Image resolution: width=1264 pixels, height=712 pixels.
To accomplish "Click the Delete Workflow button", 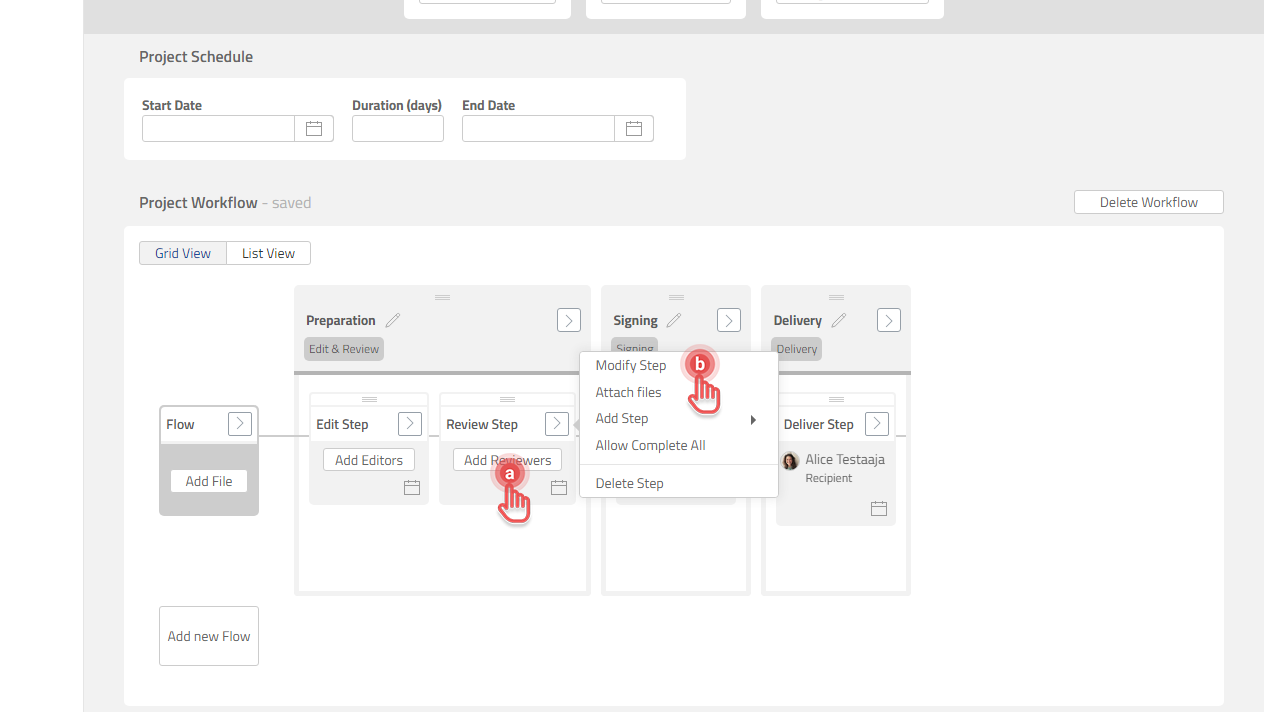I will [1148, 201].
